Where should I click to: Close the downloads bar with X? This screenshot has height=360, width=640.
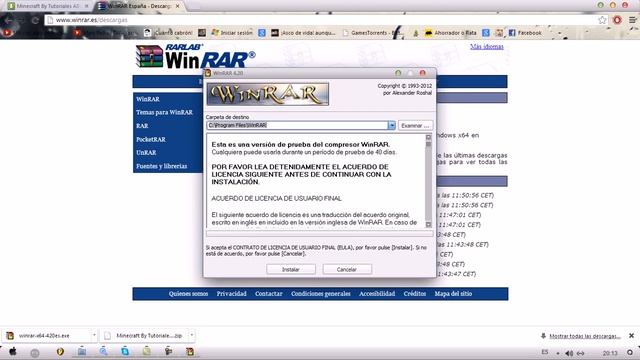[x=631, y=336]
